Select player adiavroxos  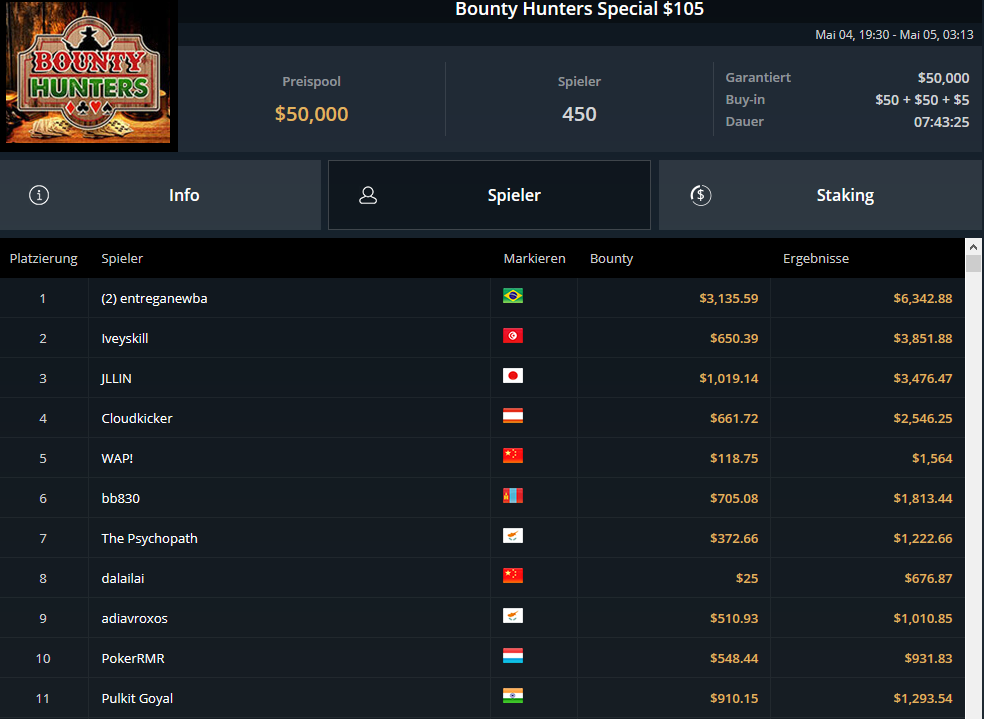click(x=134, y=619)
